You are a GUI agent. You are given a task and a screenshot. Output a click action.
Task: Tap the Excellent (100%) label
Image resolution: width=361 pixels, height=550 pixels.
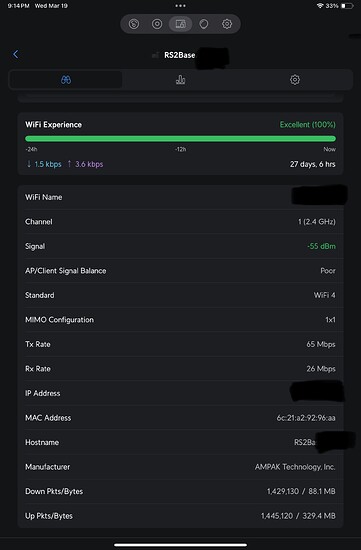307,125
